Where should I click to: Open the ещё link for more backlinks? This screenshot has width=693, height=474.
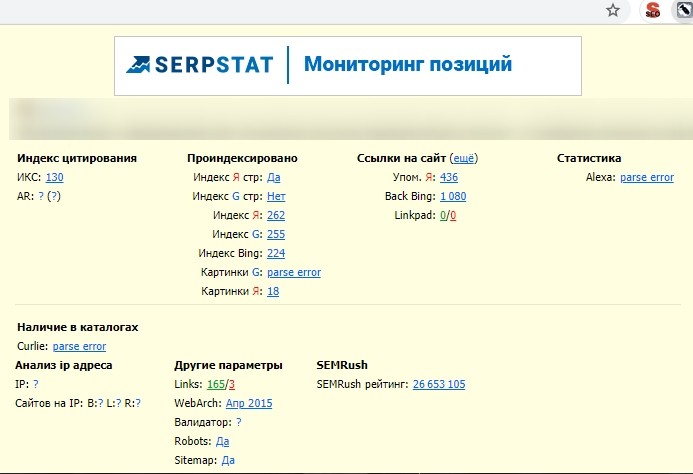click(464, 158)
